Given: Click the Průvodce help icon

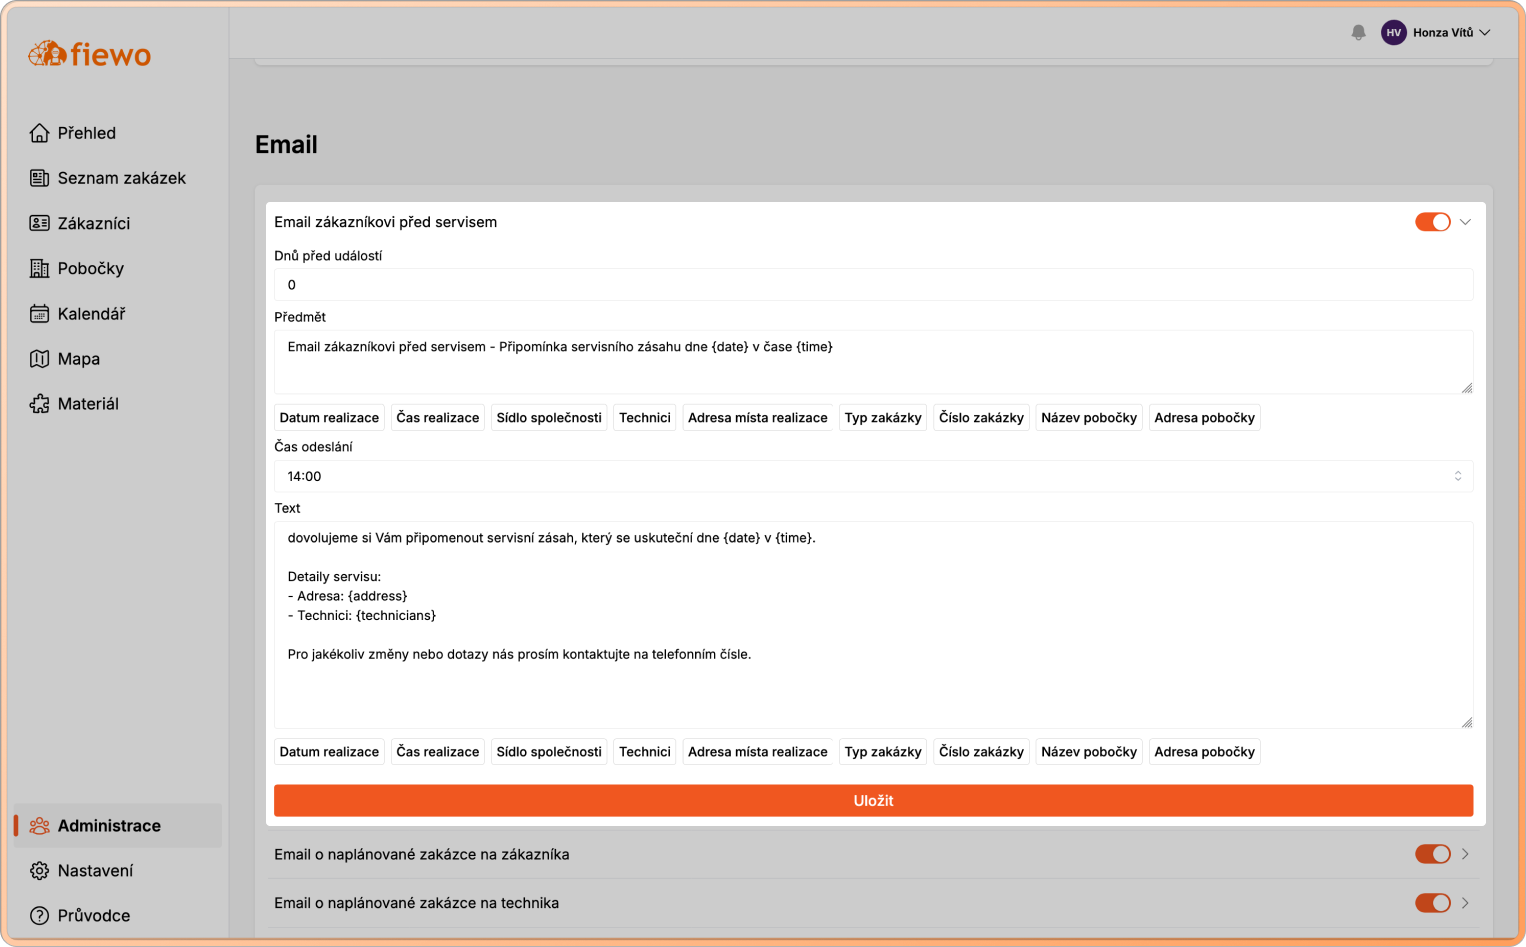Looking at the screenshot, I should coord(39,916).
